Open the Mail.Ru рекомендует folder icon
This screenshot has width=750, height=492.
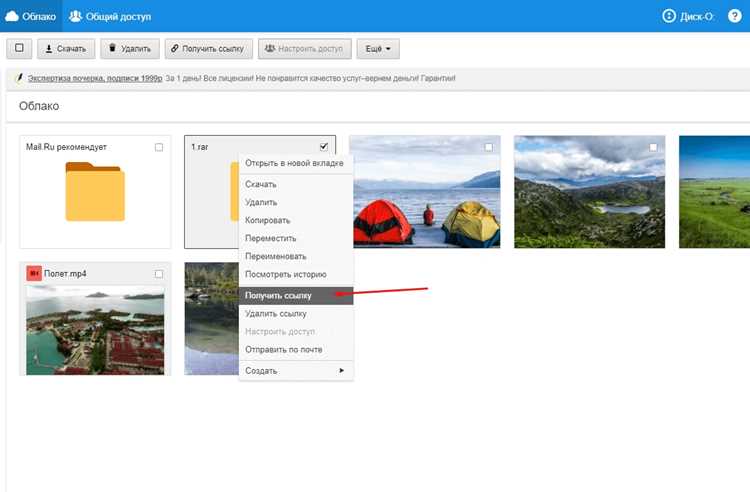(95, 191)
